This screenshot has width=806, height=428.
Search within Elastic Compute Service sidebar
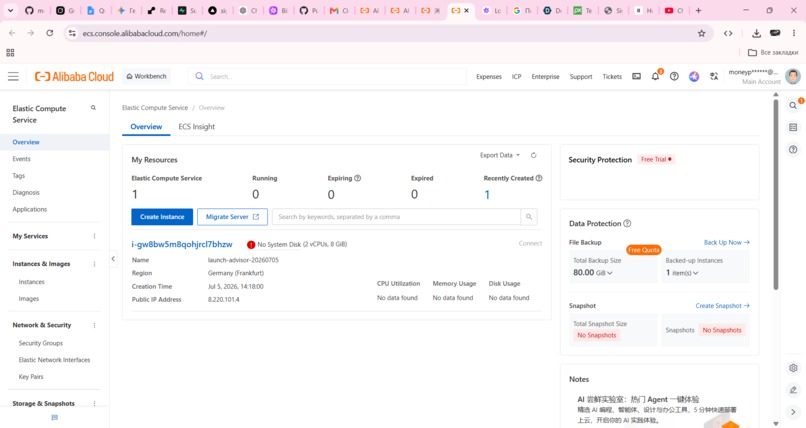[x=93, y=108]
